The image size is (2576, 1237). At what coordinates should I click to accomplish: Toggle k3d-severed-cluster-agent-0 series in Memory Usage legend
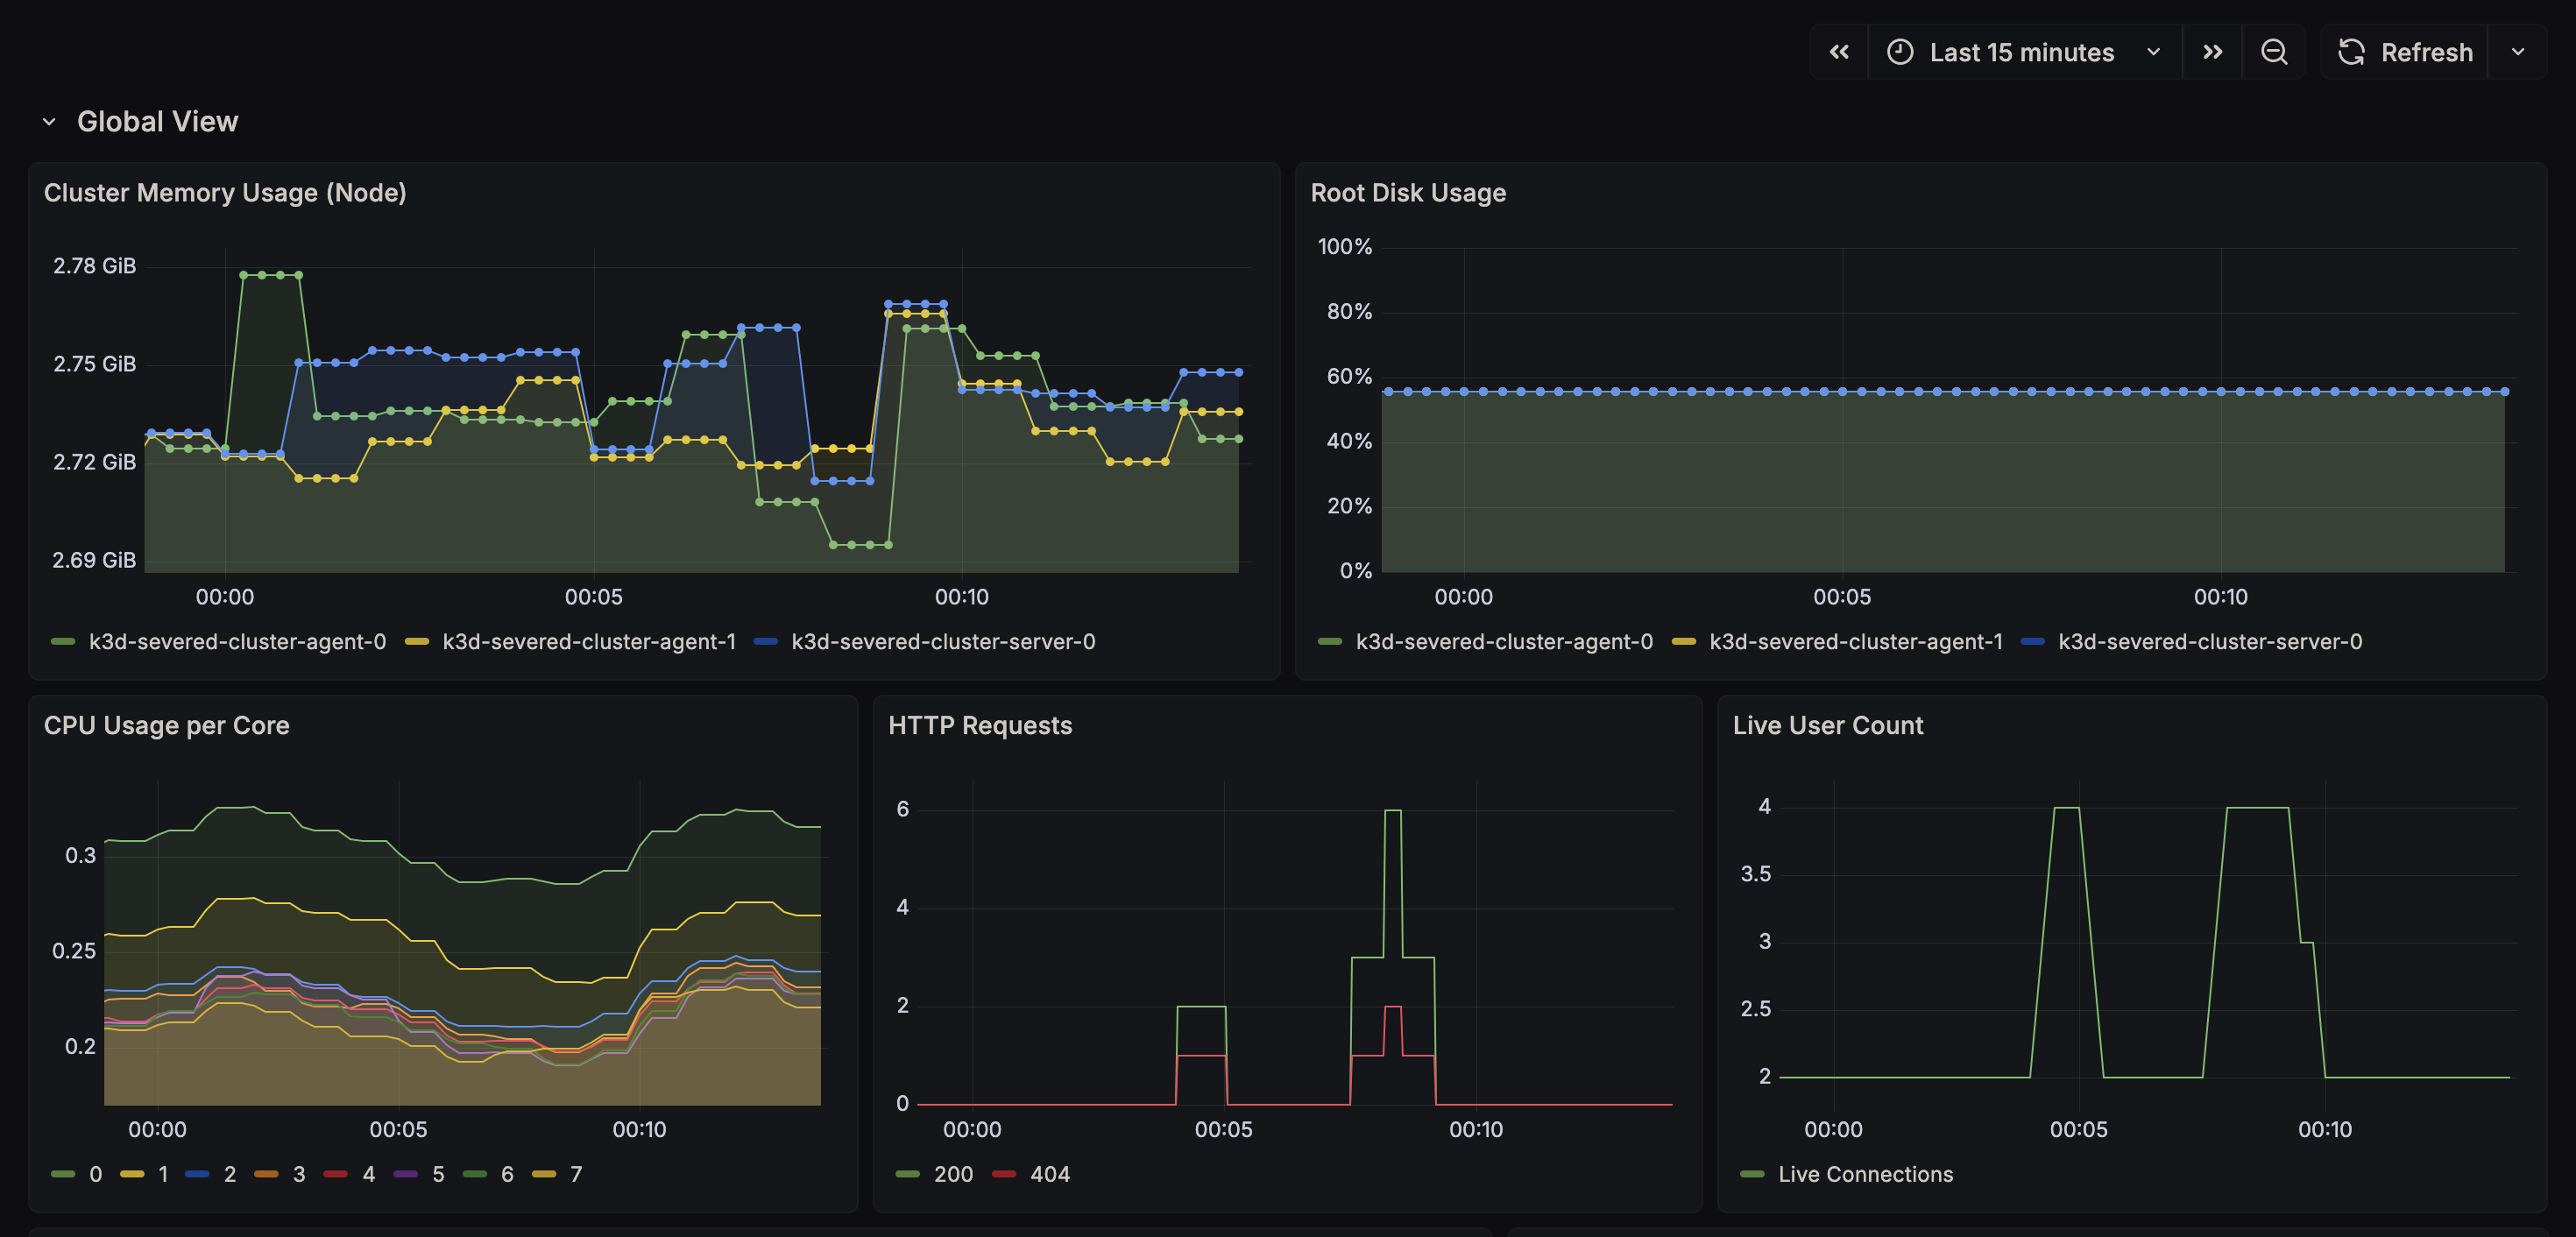236,642
